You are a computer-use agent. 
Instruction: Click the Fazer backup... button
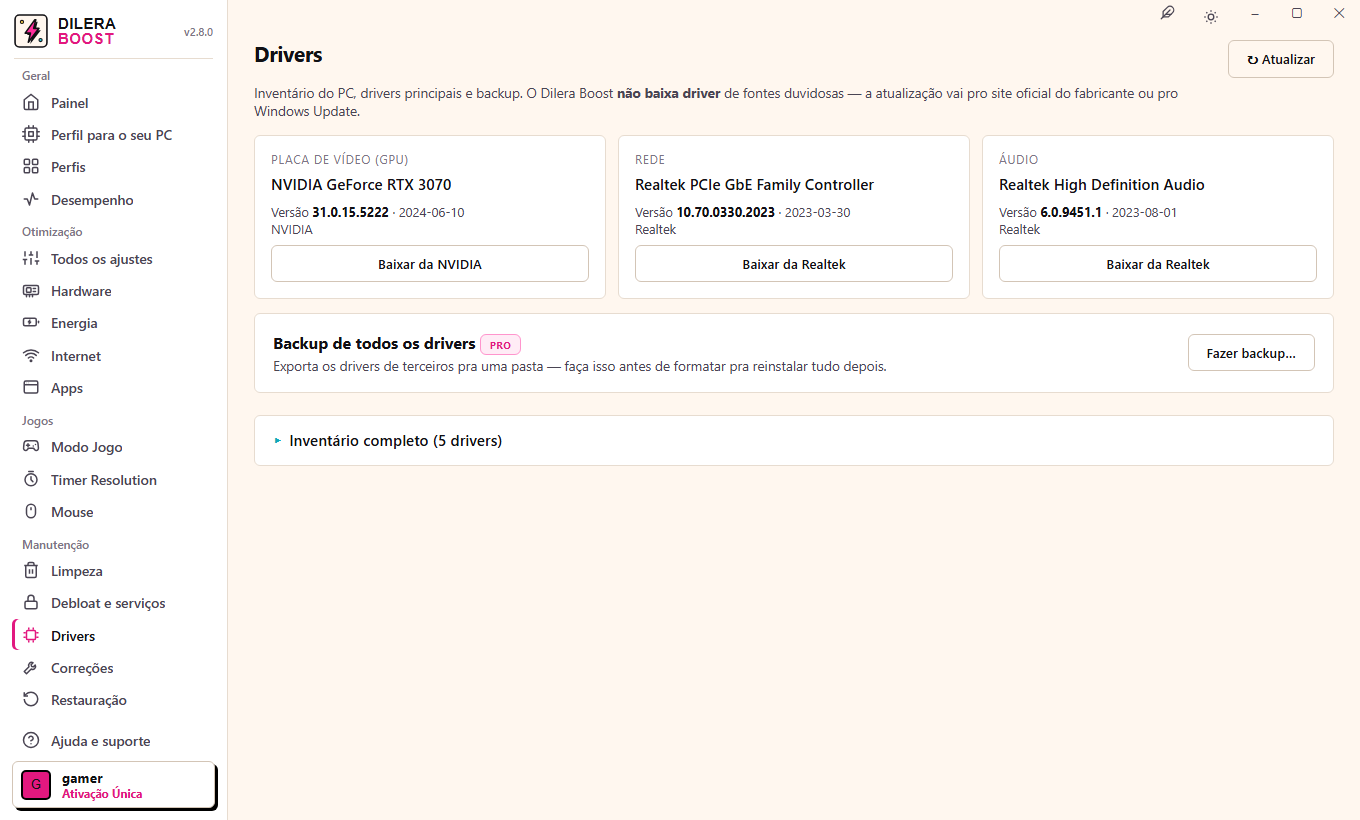(1251, 353)
